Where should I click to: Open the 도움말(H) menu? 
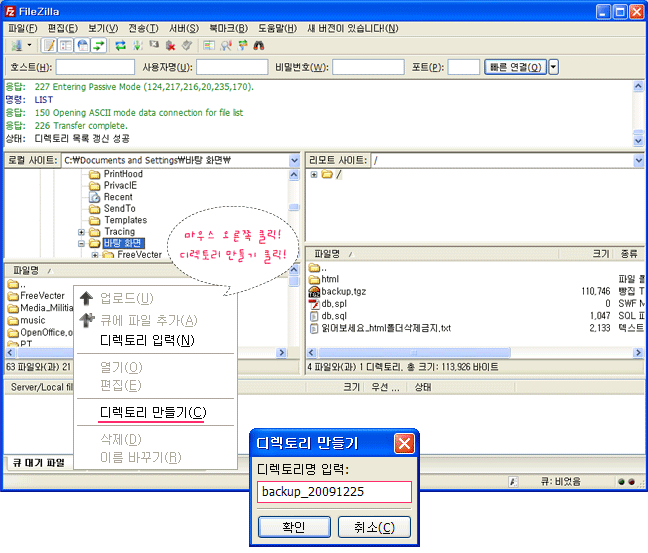tap(277, 28)
